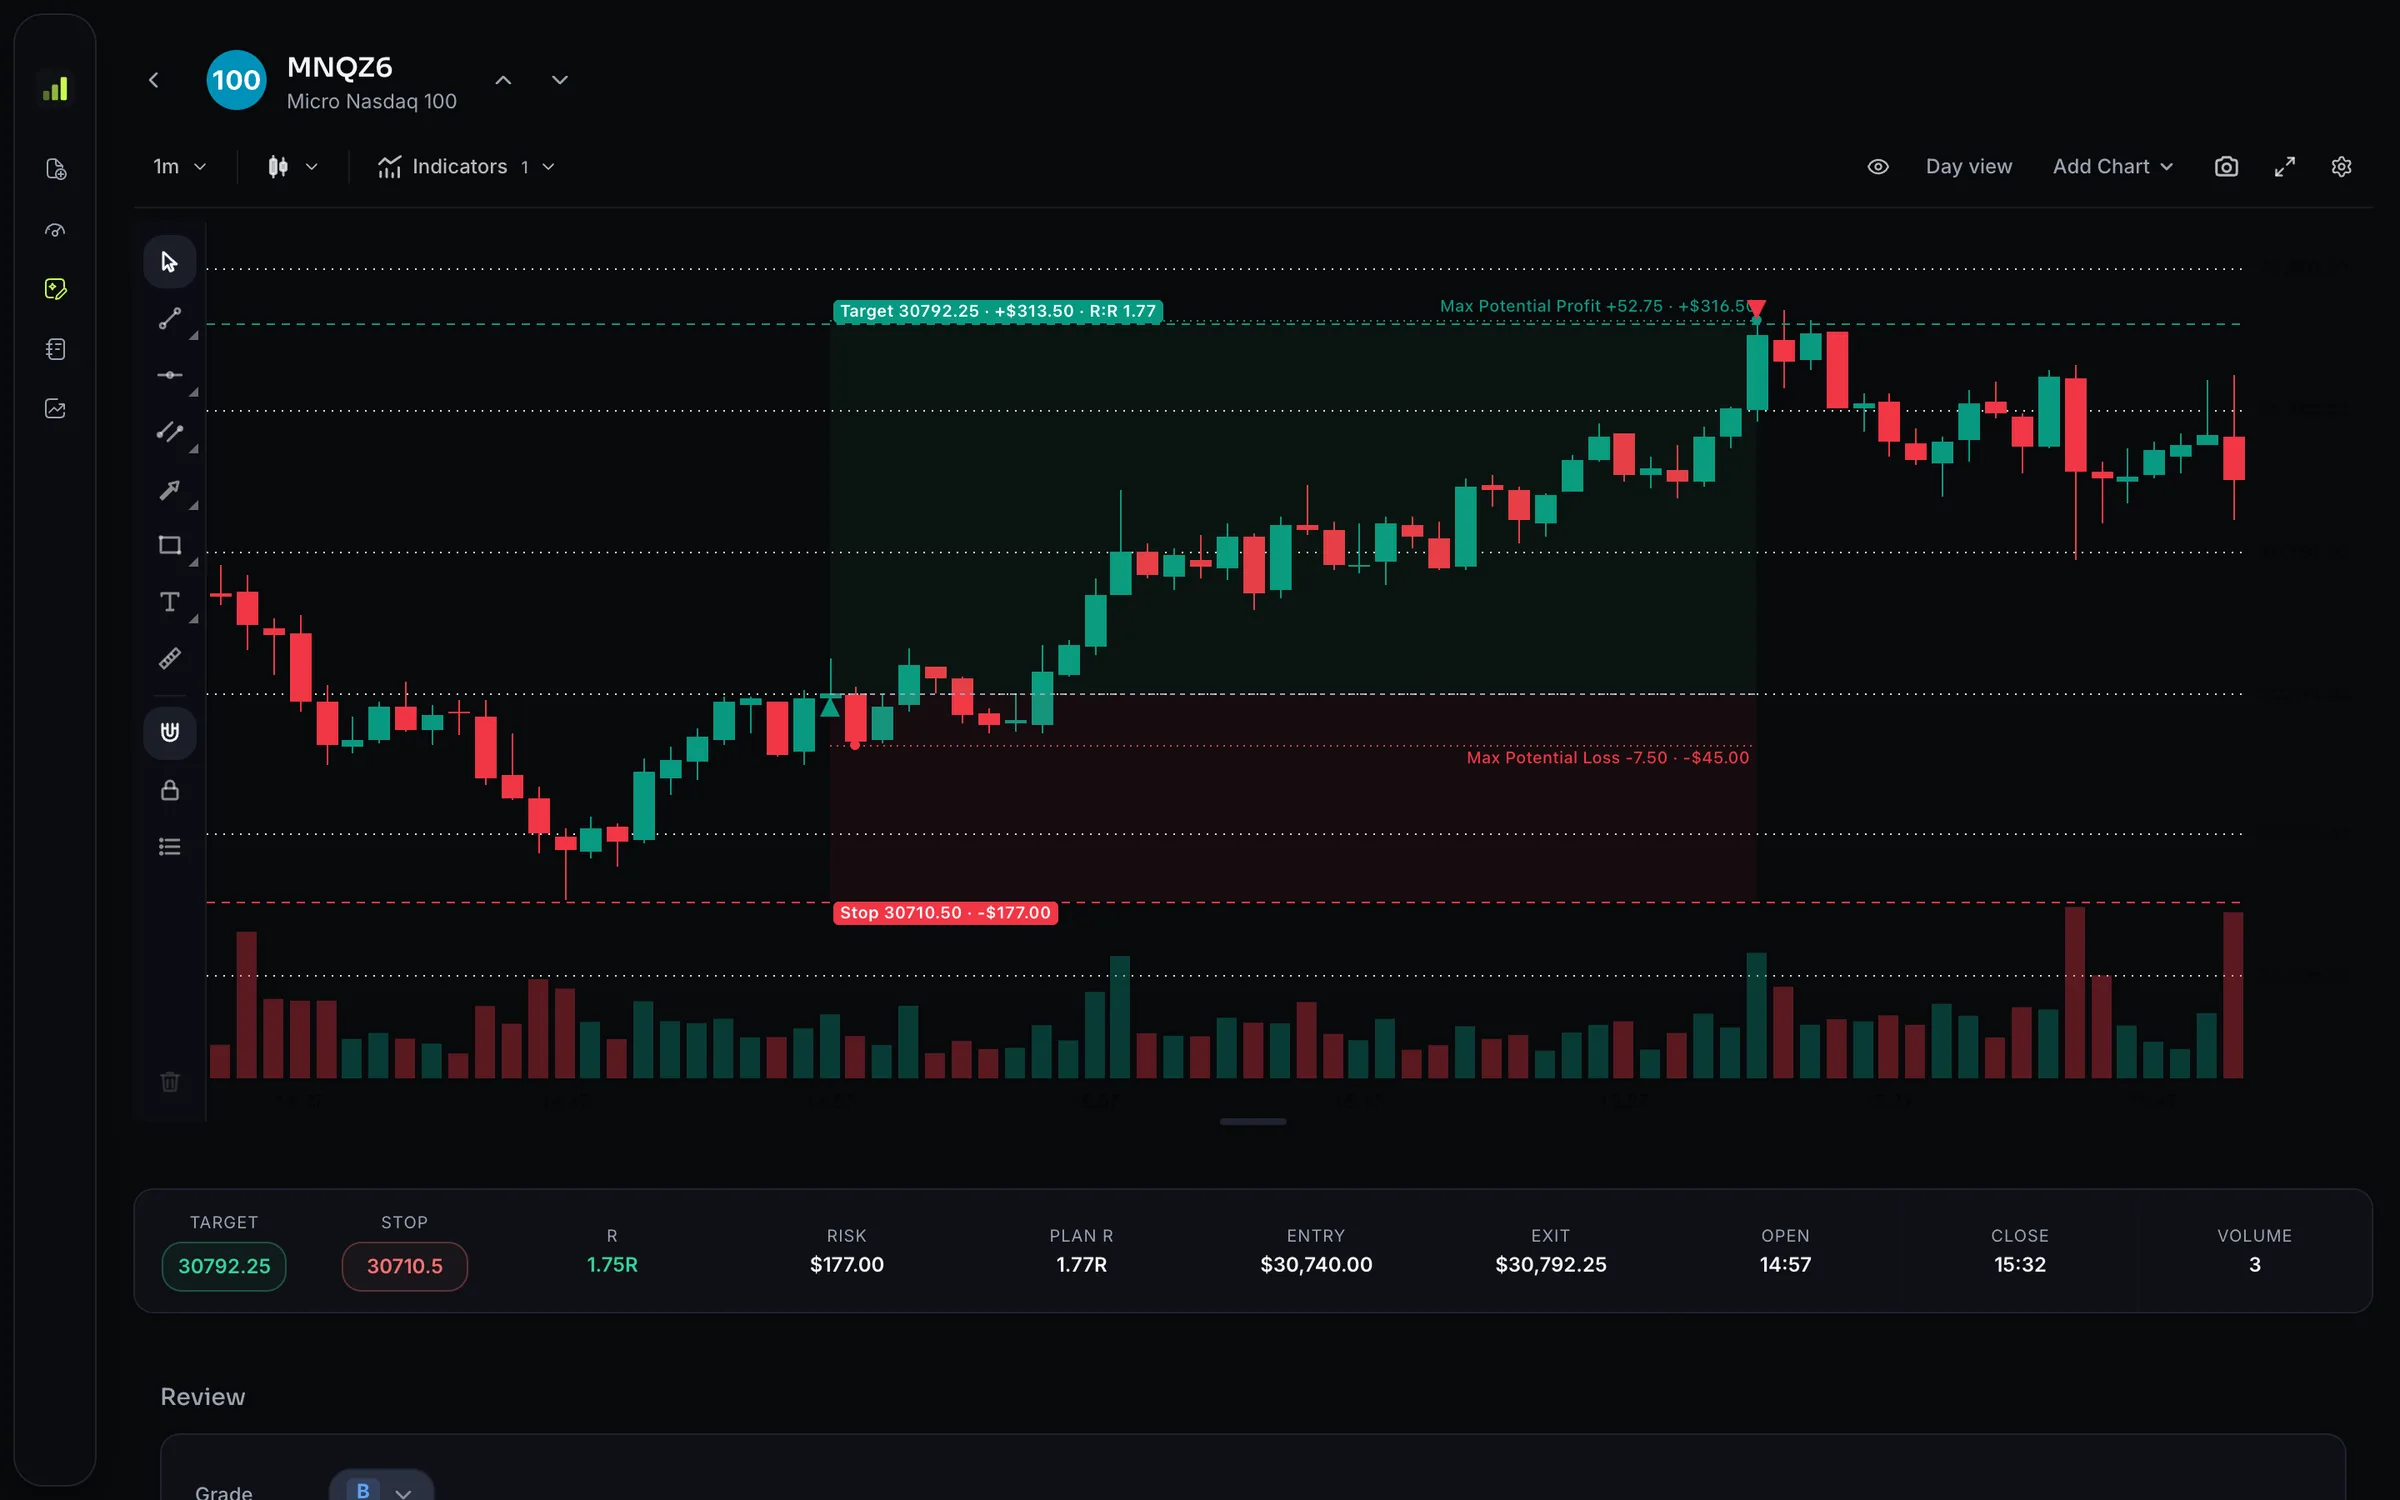2400x1500 pixels.
Task: Open the dashboard gauge sidebar item
Action: [x=55, y=230]
